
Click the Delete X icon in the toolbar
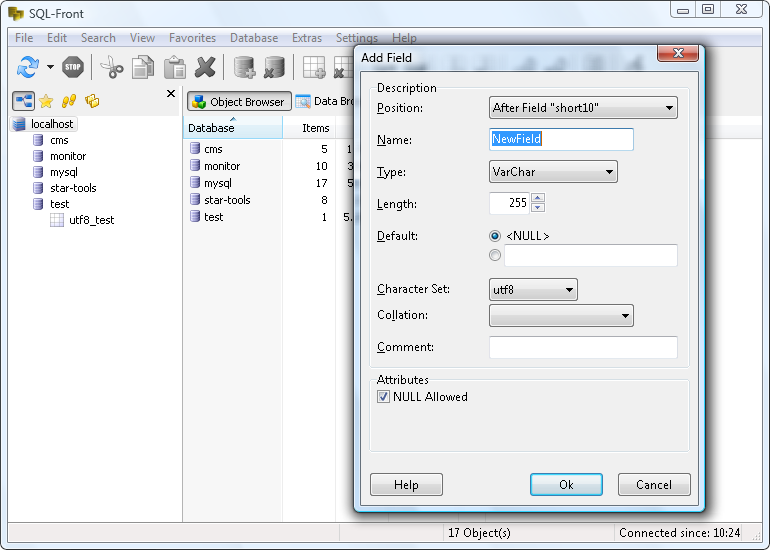(205, 67)
